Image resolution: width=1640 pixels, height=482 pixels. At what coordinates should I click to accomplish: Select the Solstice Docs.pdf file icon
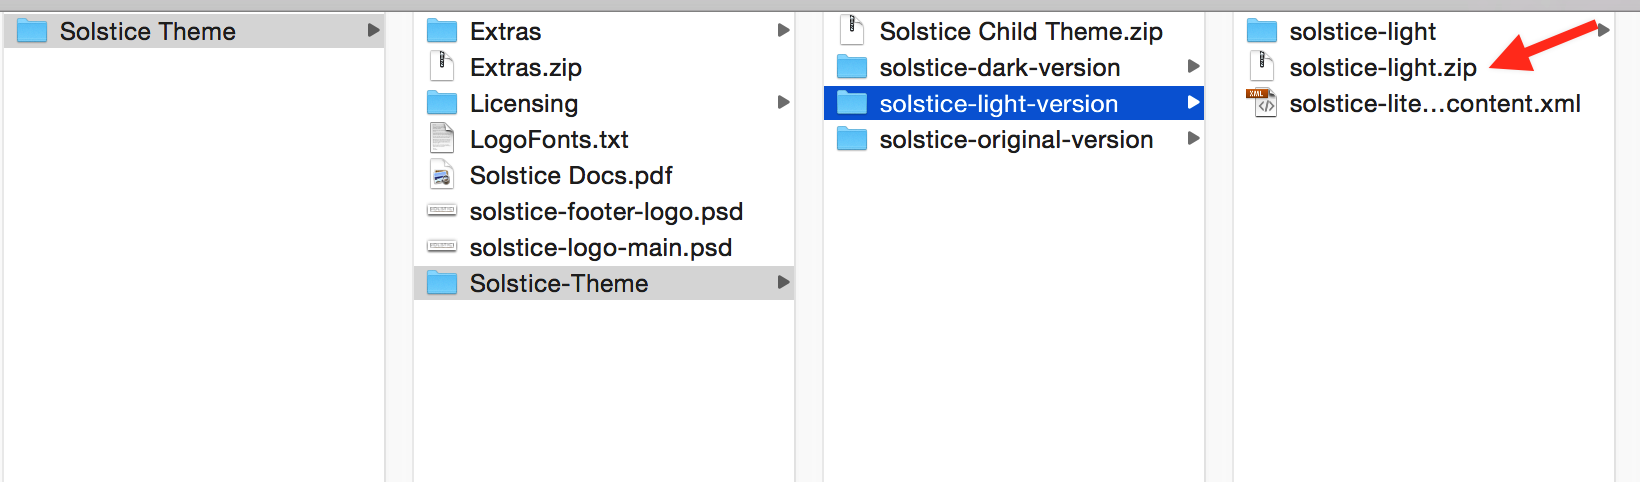tap(442, 175)
